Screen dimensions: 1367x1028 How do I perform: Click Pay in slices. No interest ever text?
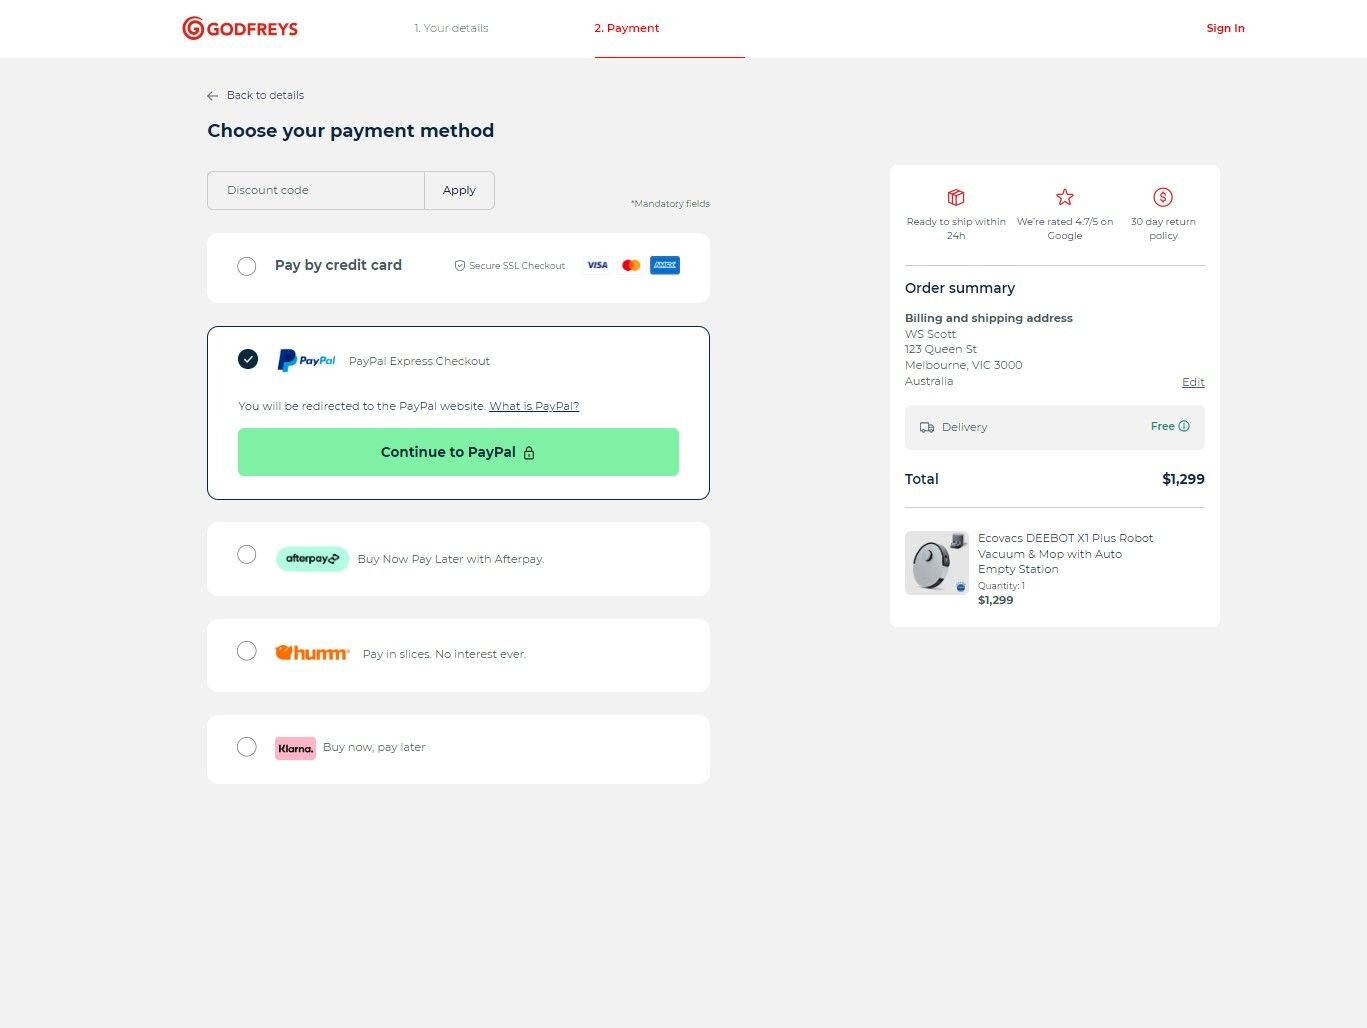pos(444,654)
